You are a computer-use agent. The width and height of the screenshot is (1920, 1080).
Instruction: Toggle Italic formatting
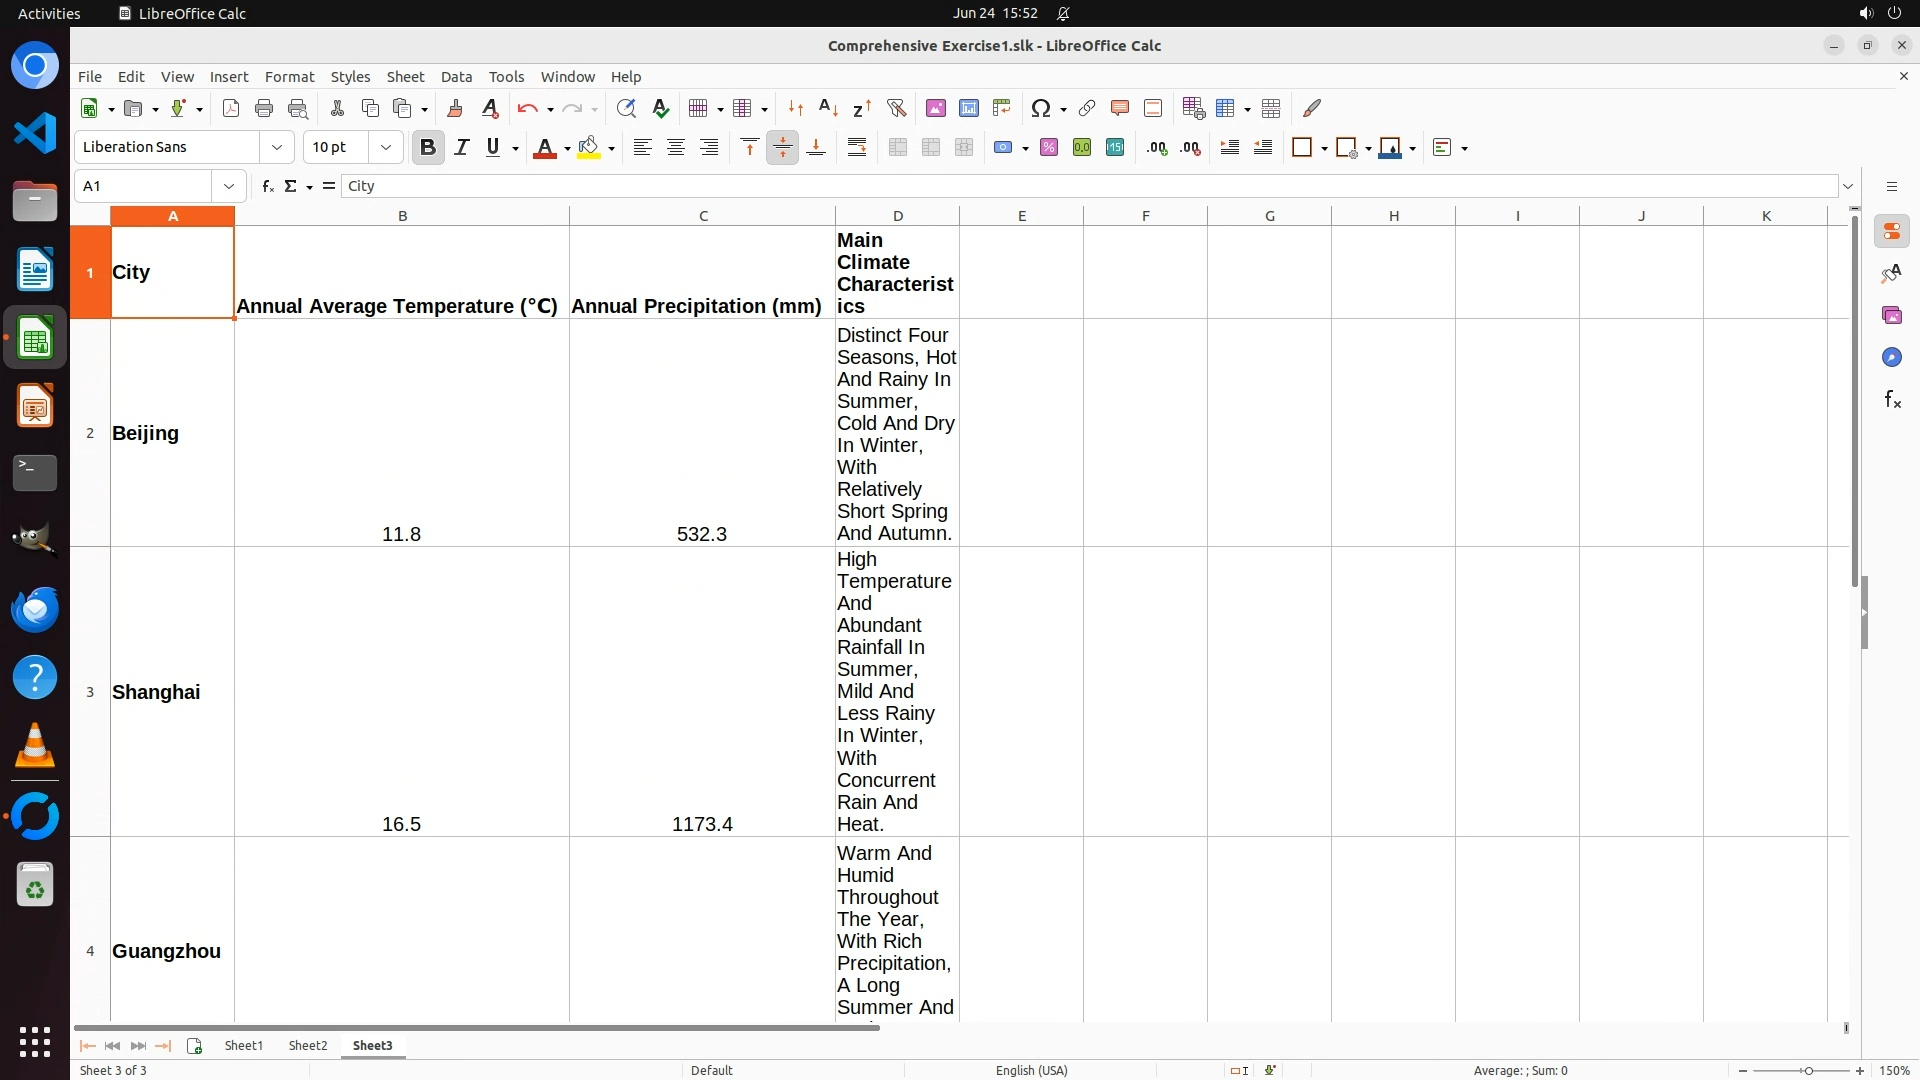click(x=461, y=148)
